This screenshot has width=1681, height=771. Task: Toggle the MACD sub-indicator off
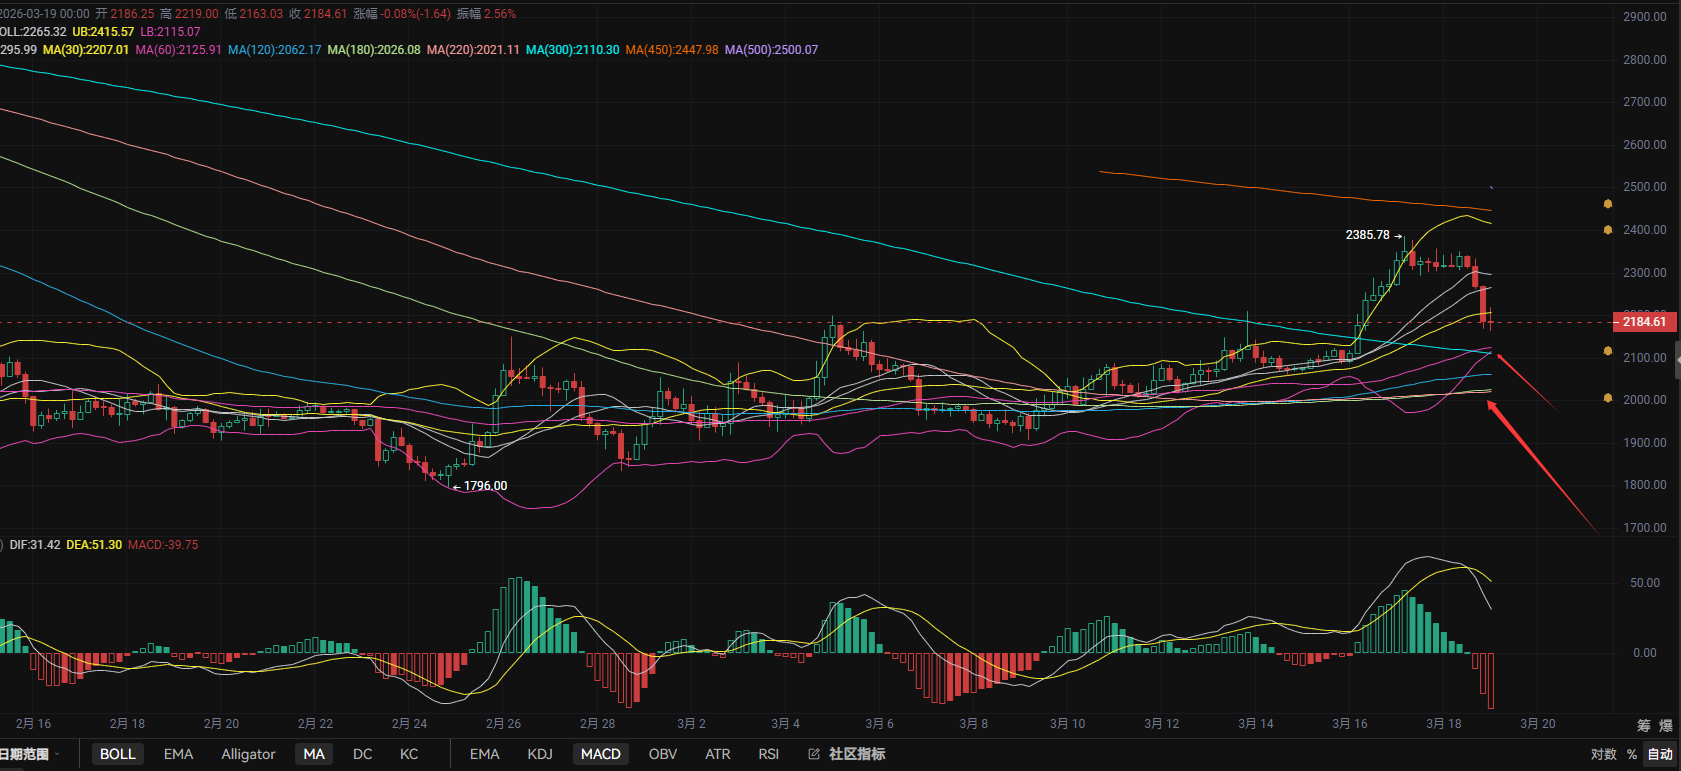click(601, 754)
